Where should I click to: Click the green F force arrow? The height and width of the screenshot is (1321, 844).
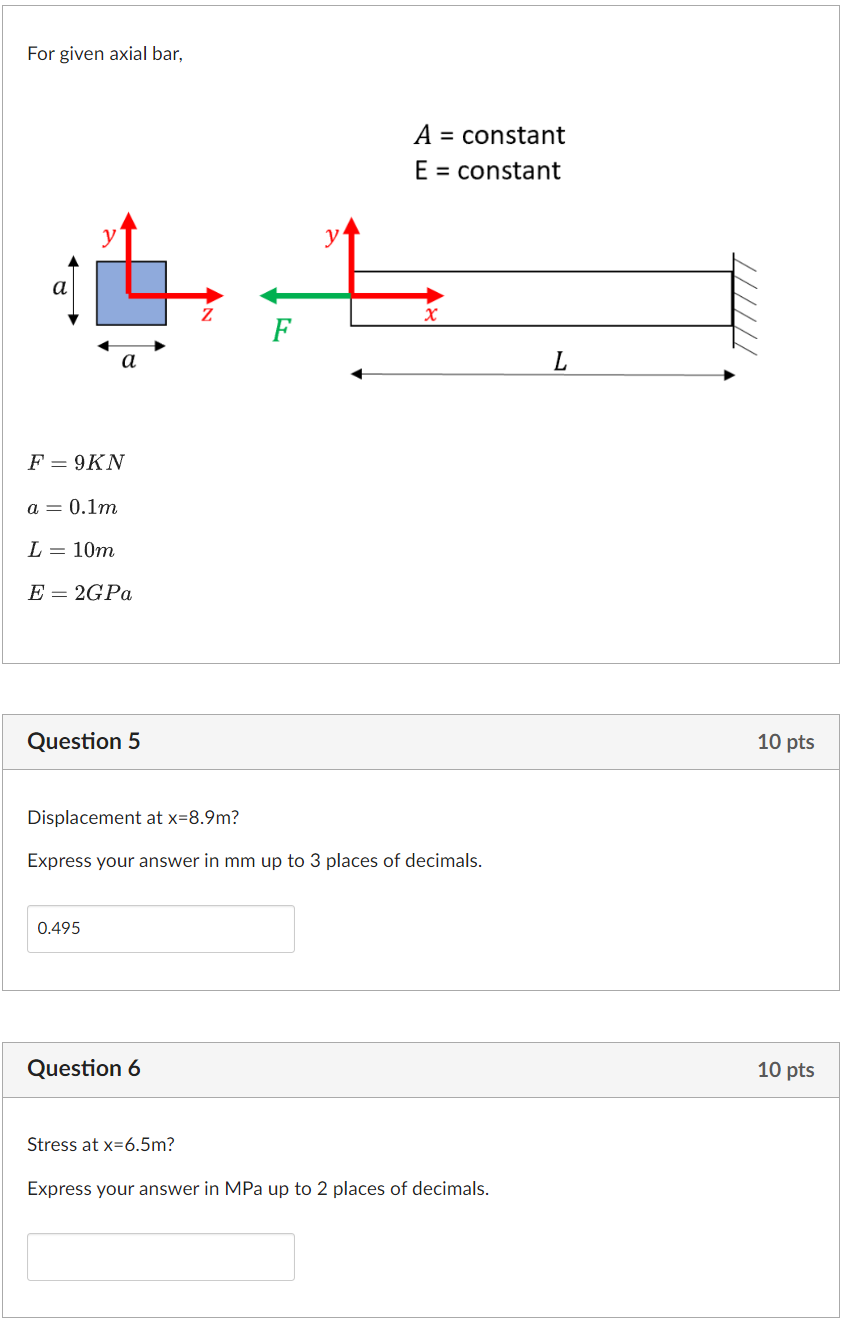pos(300,294)
